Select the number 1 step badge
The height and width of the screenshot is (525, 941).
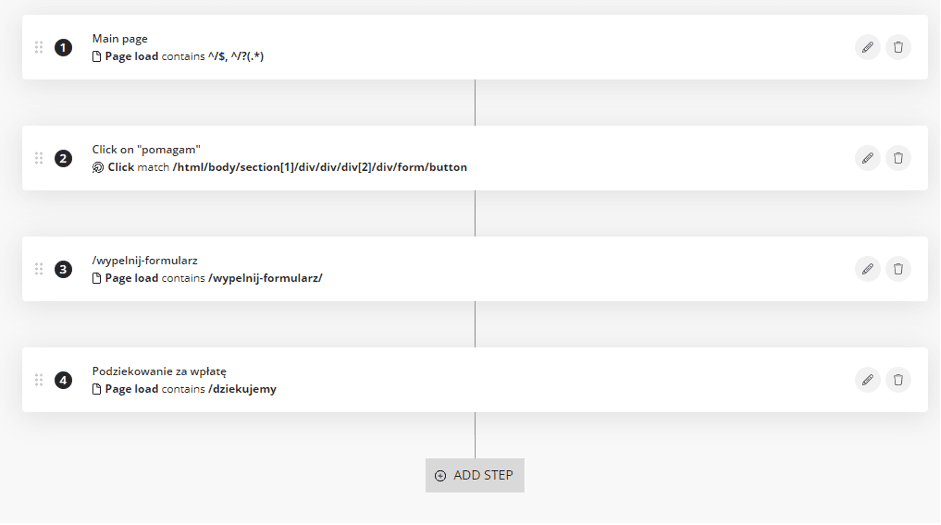[x=63, y=47]
